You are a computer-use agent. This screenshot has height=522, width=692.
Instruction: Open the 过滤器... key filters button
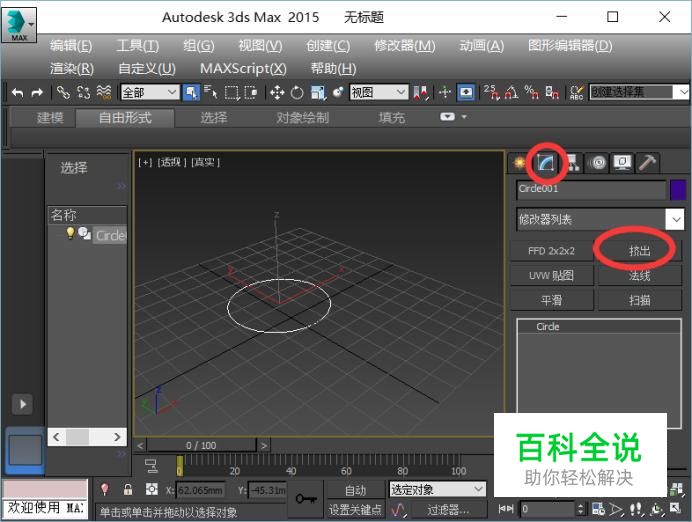pos(448,510)
